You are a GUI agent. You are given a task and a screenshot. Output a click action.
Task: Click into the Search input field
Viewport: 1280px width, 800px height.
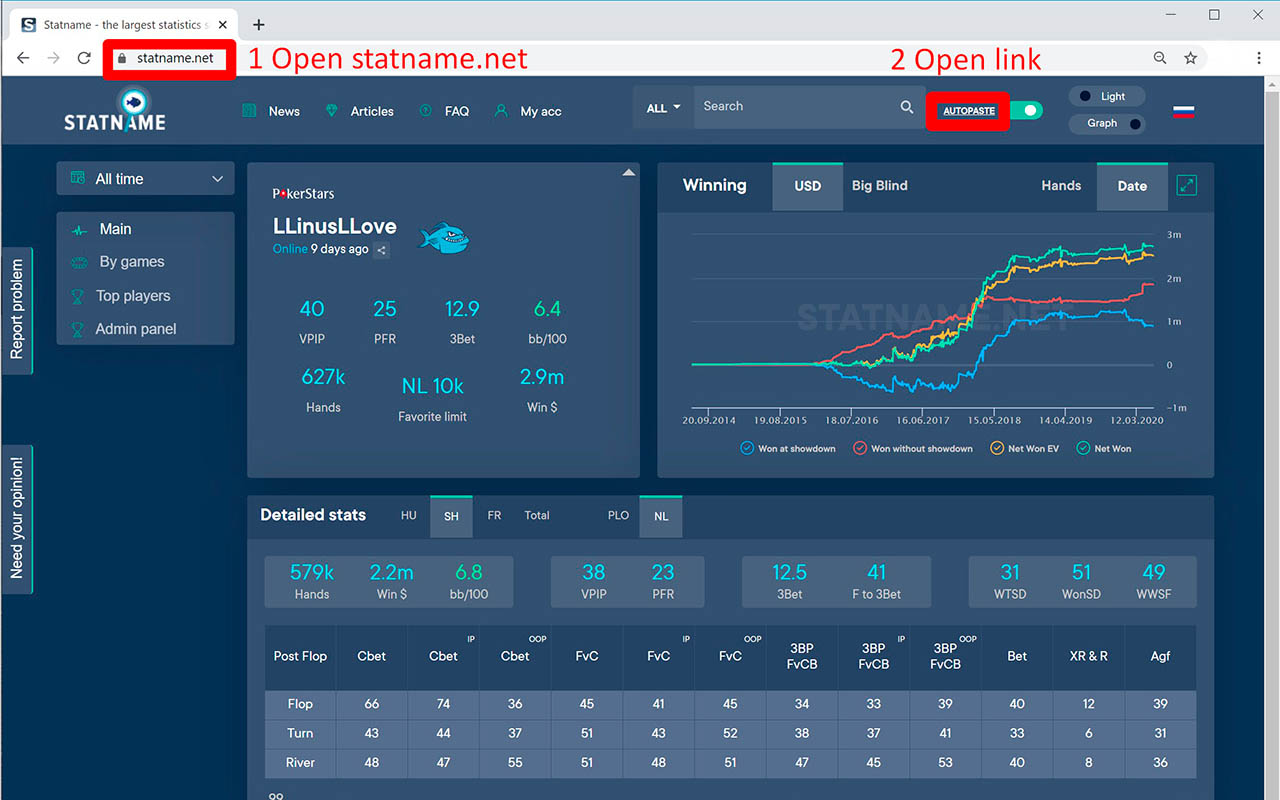point(795,107)
